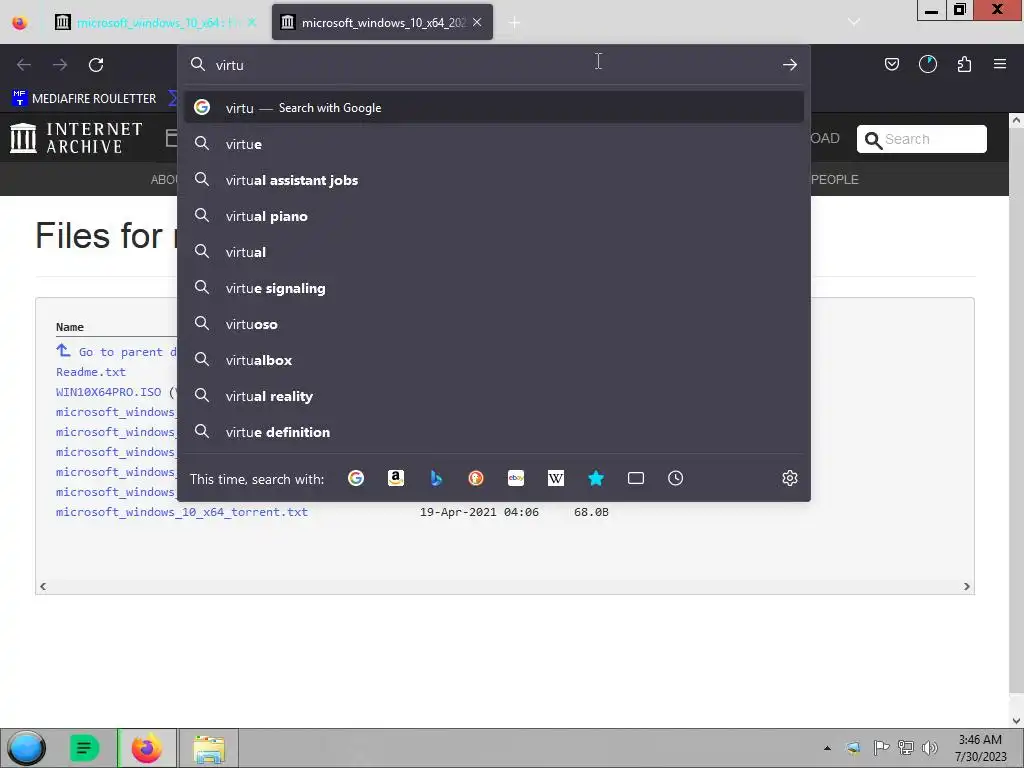Choose the 'virtual piano' suggestion

point(494,216)
